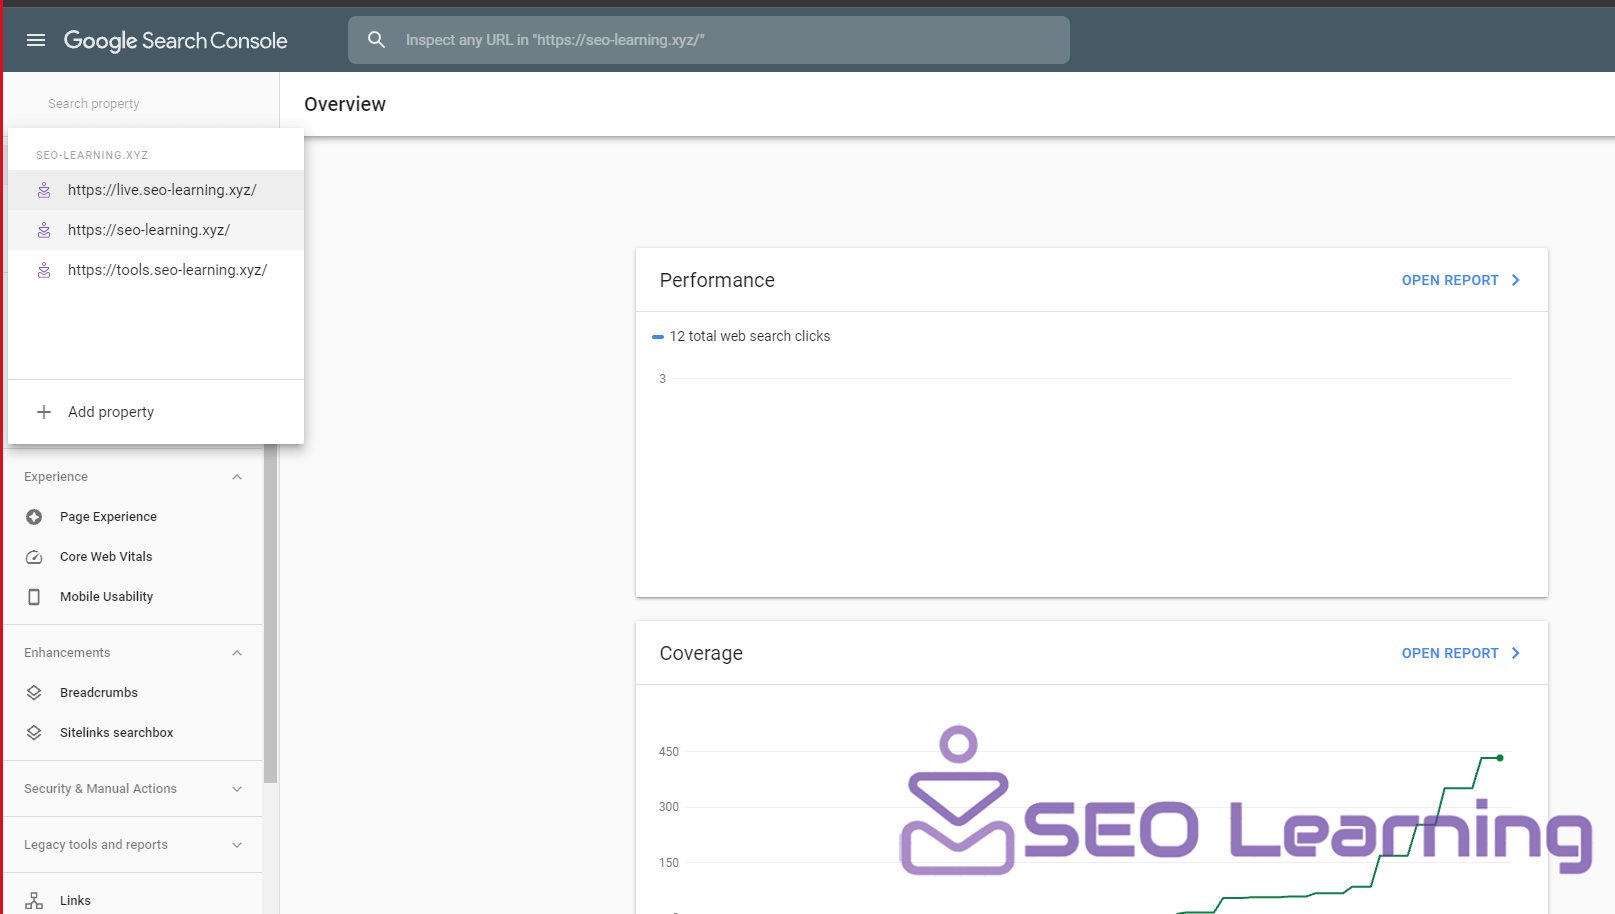Click the Coverage report arrow icon

(x=1516, y=653)
